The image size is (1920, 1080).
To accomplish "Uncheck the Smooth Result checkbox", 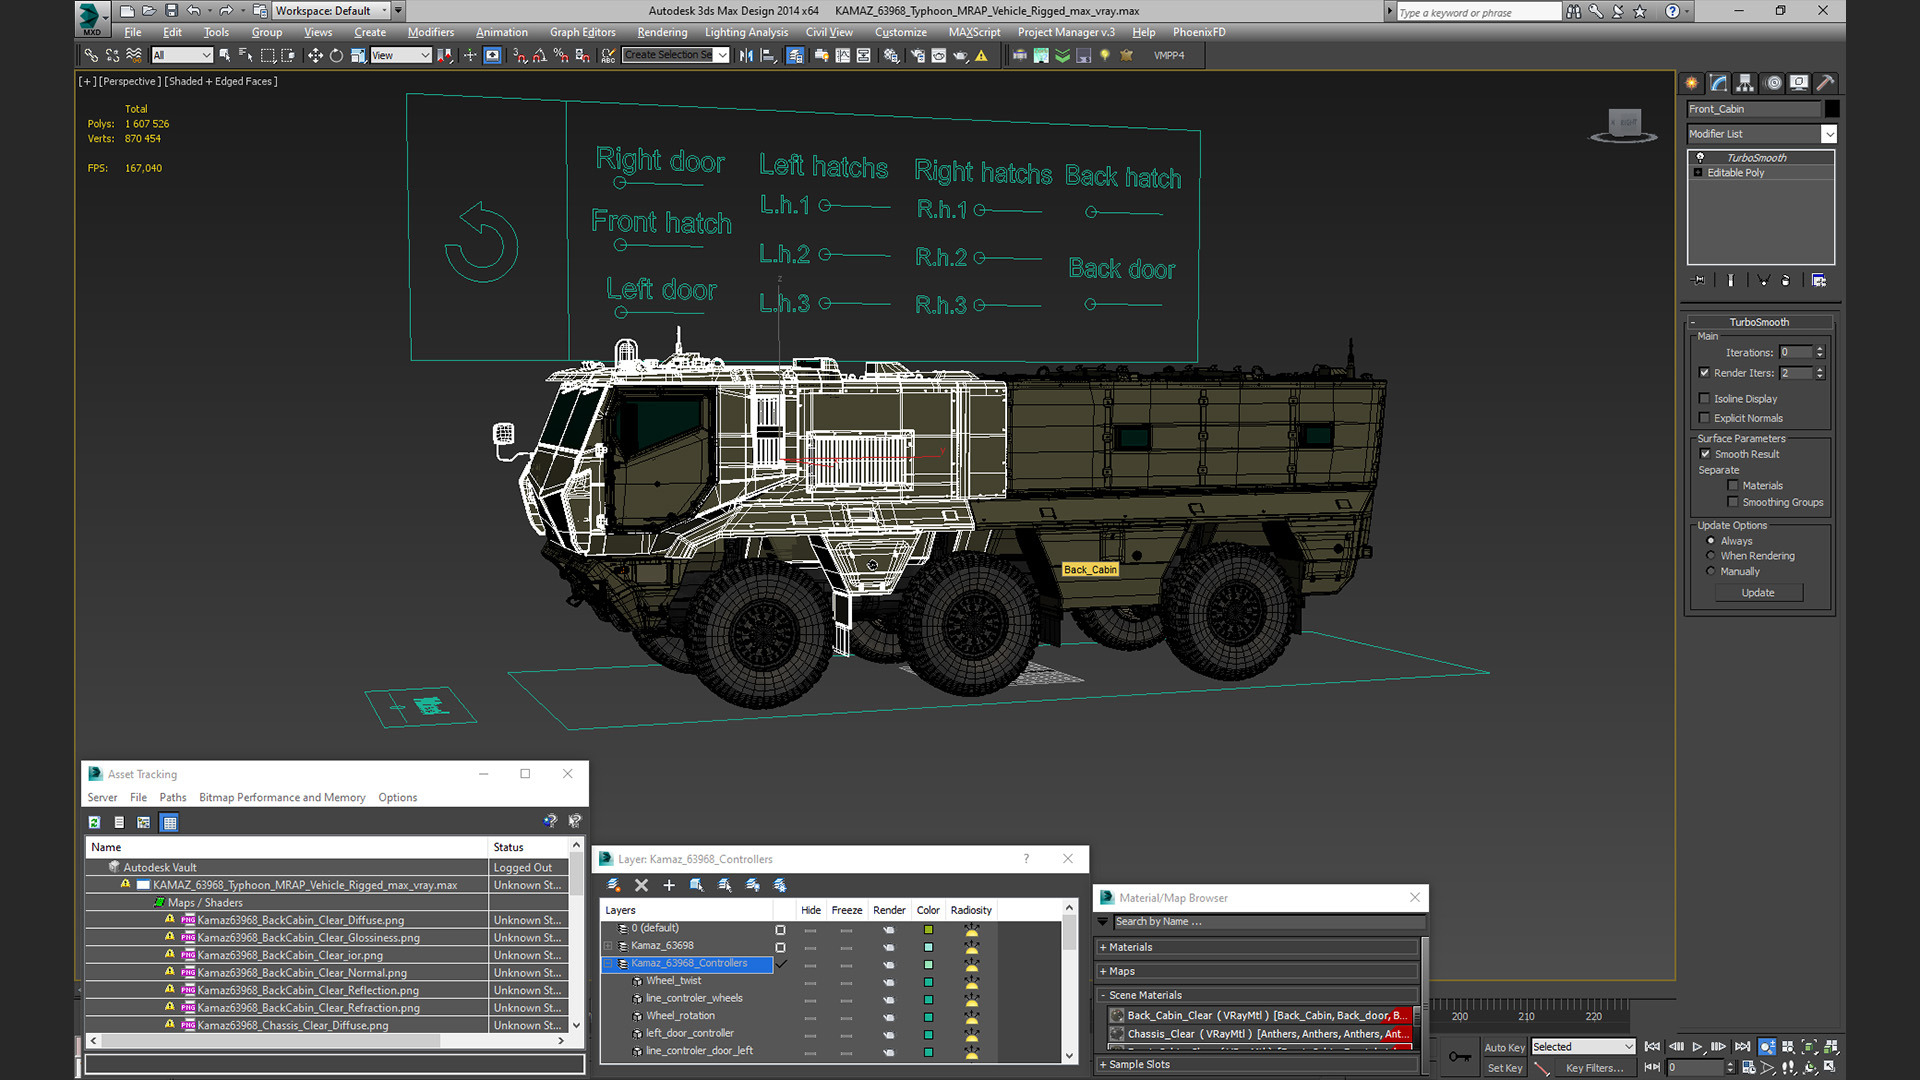I will [1706, 454].
